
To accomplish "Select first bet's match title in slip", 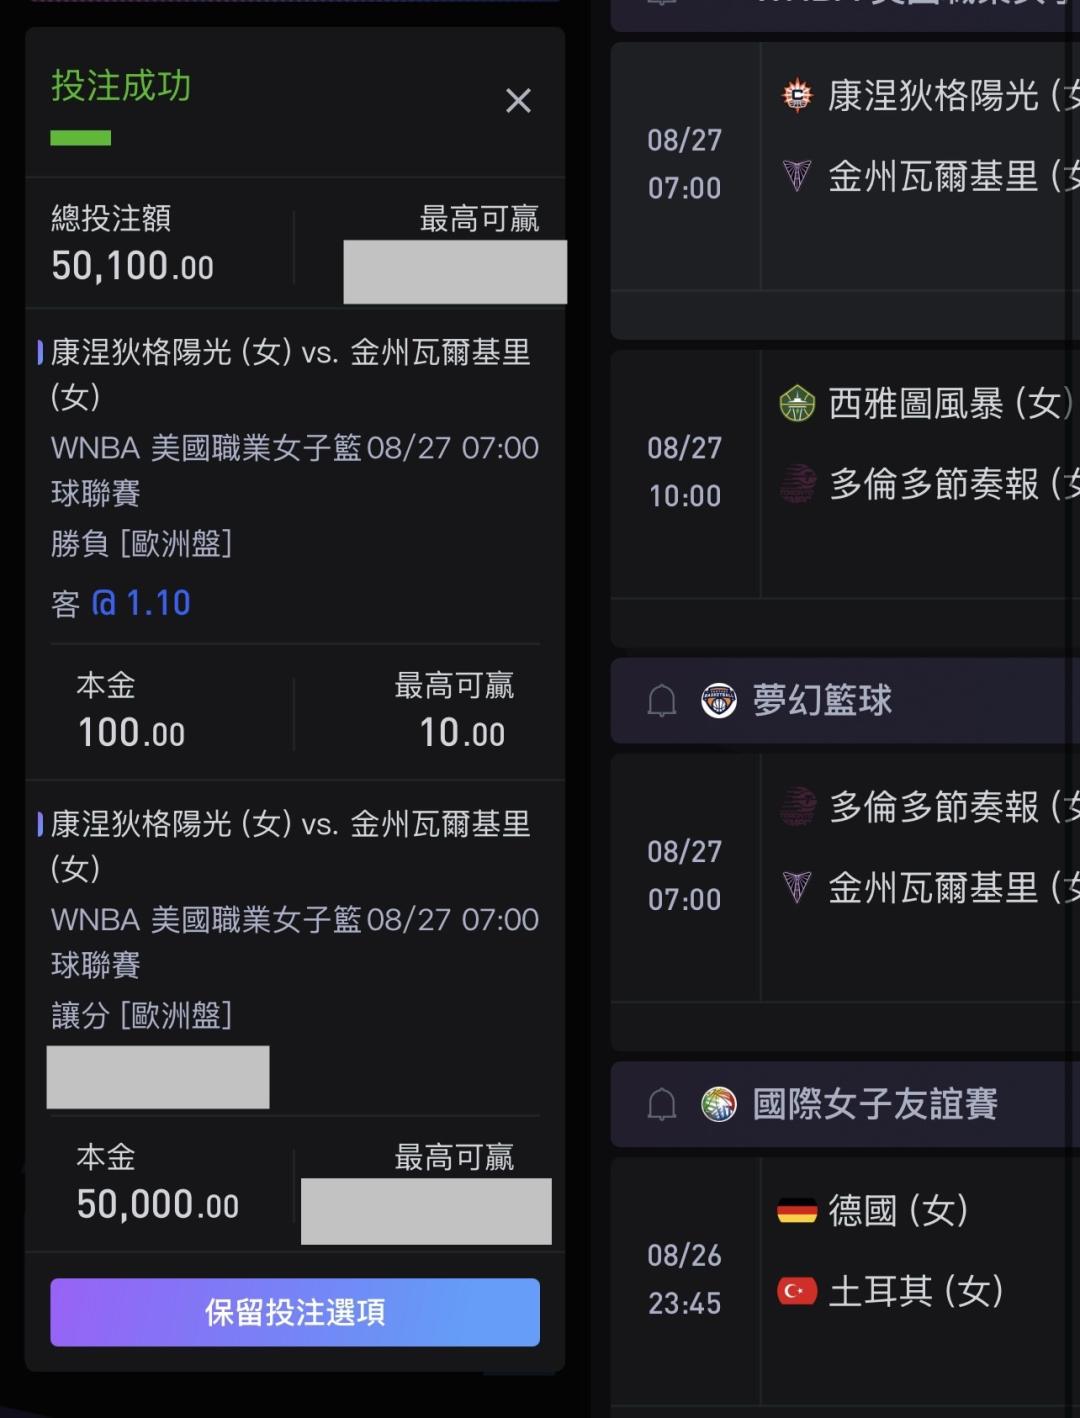I will tap(291, 374).
